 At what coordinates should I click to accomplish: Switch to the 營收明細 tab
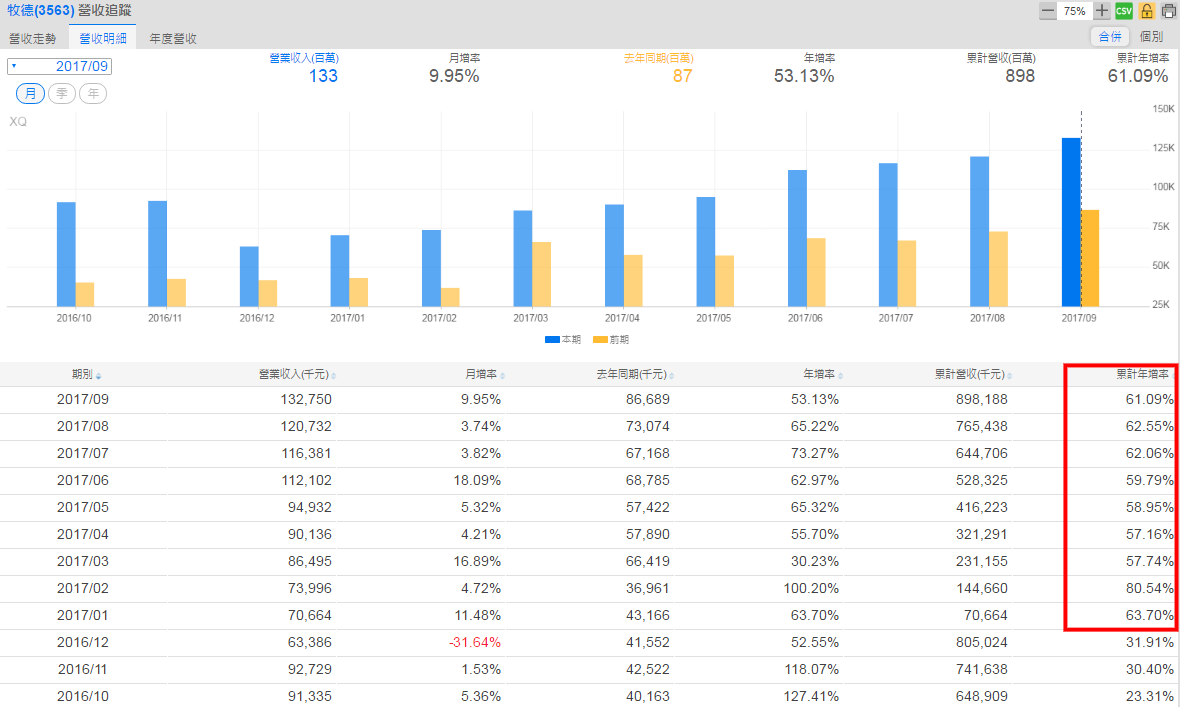tap(102, 38)
